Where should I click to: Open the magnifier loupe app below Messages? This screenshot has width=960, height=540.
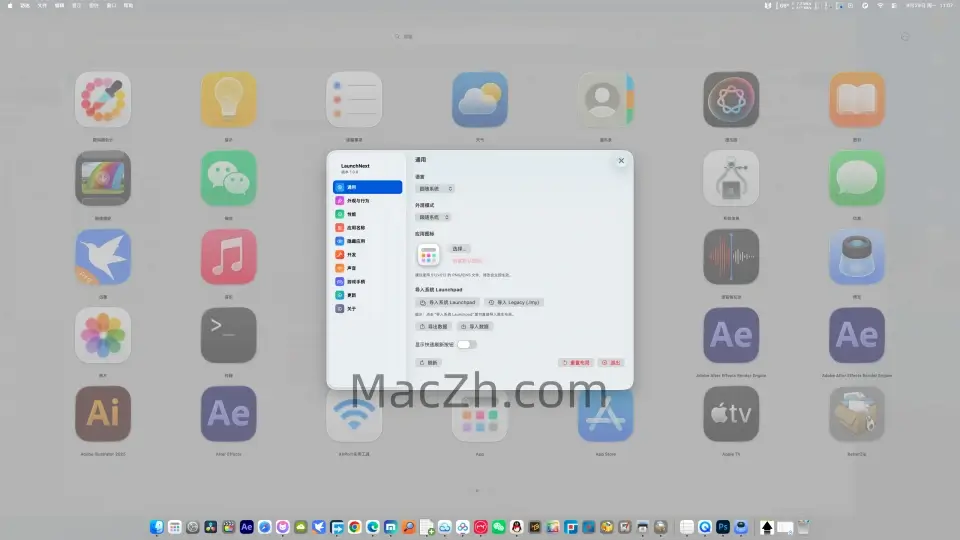click(x=857, y=257)
